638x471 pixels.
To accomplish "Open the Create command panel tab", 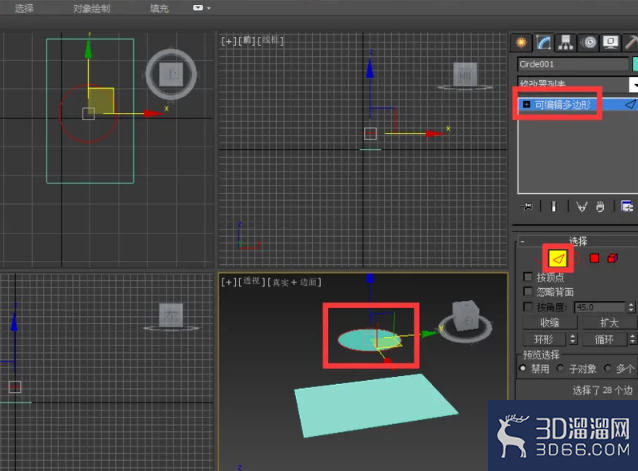I will (521, 42).
